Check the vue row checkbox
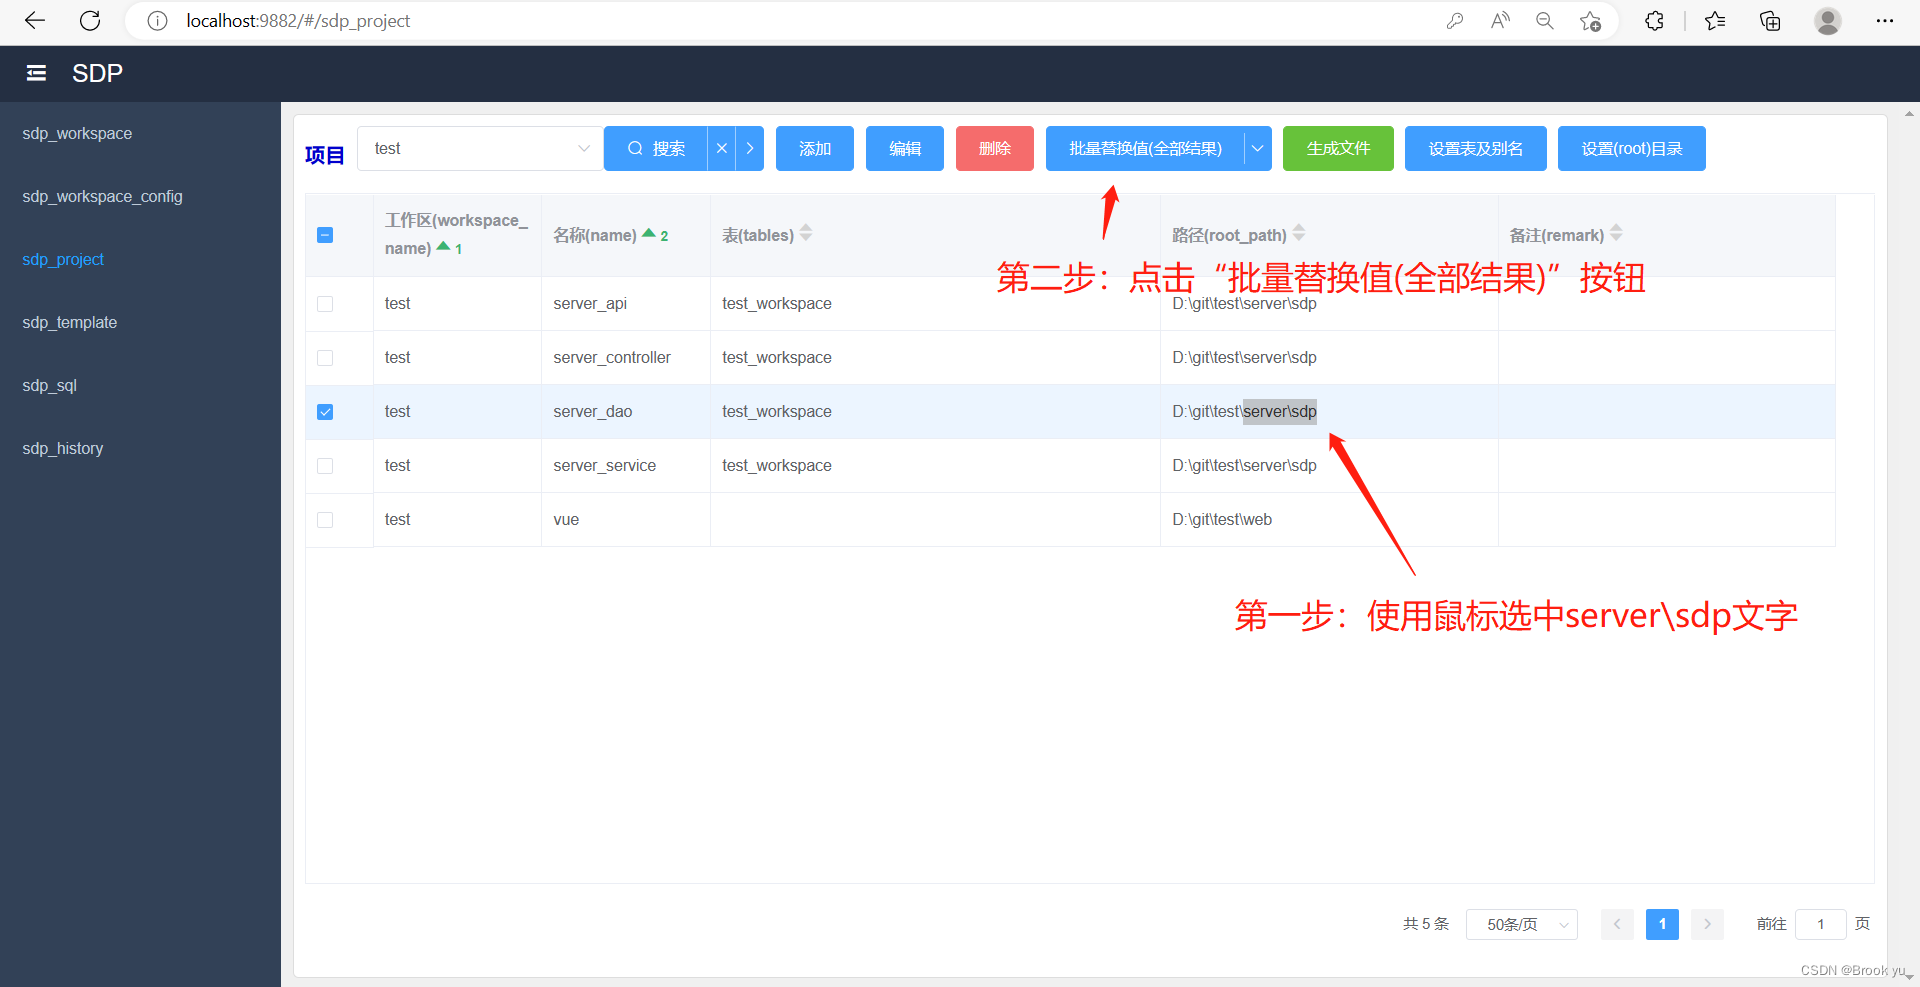1920x987 pixels. [325, 520]
